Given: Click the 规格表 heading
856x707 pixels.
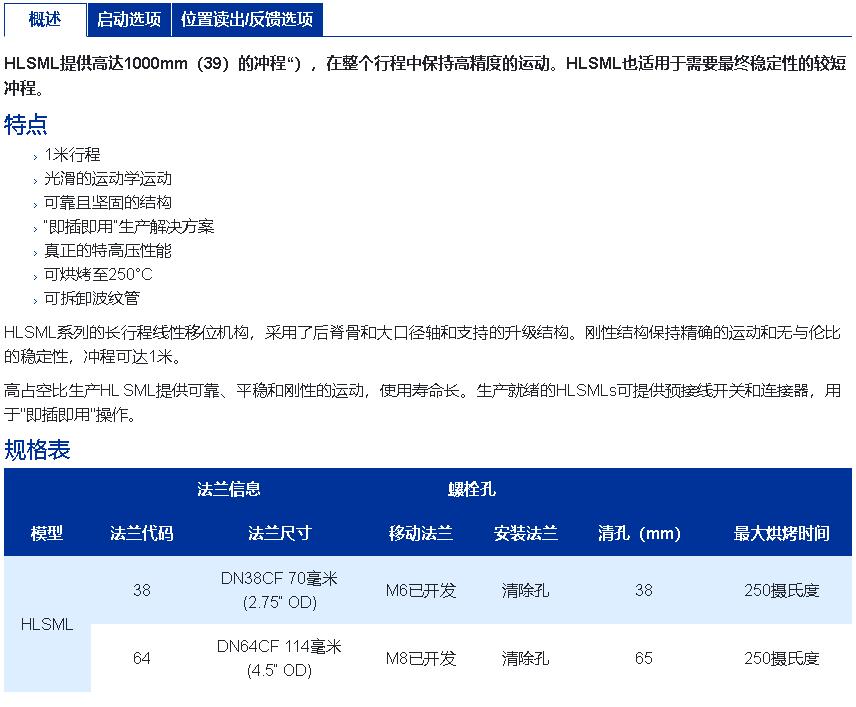Looking at the screenshot, I should click(37, 450).
